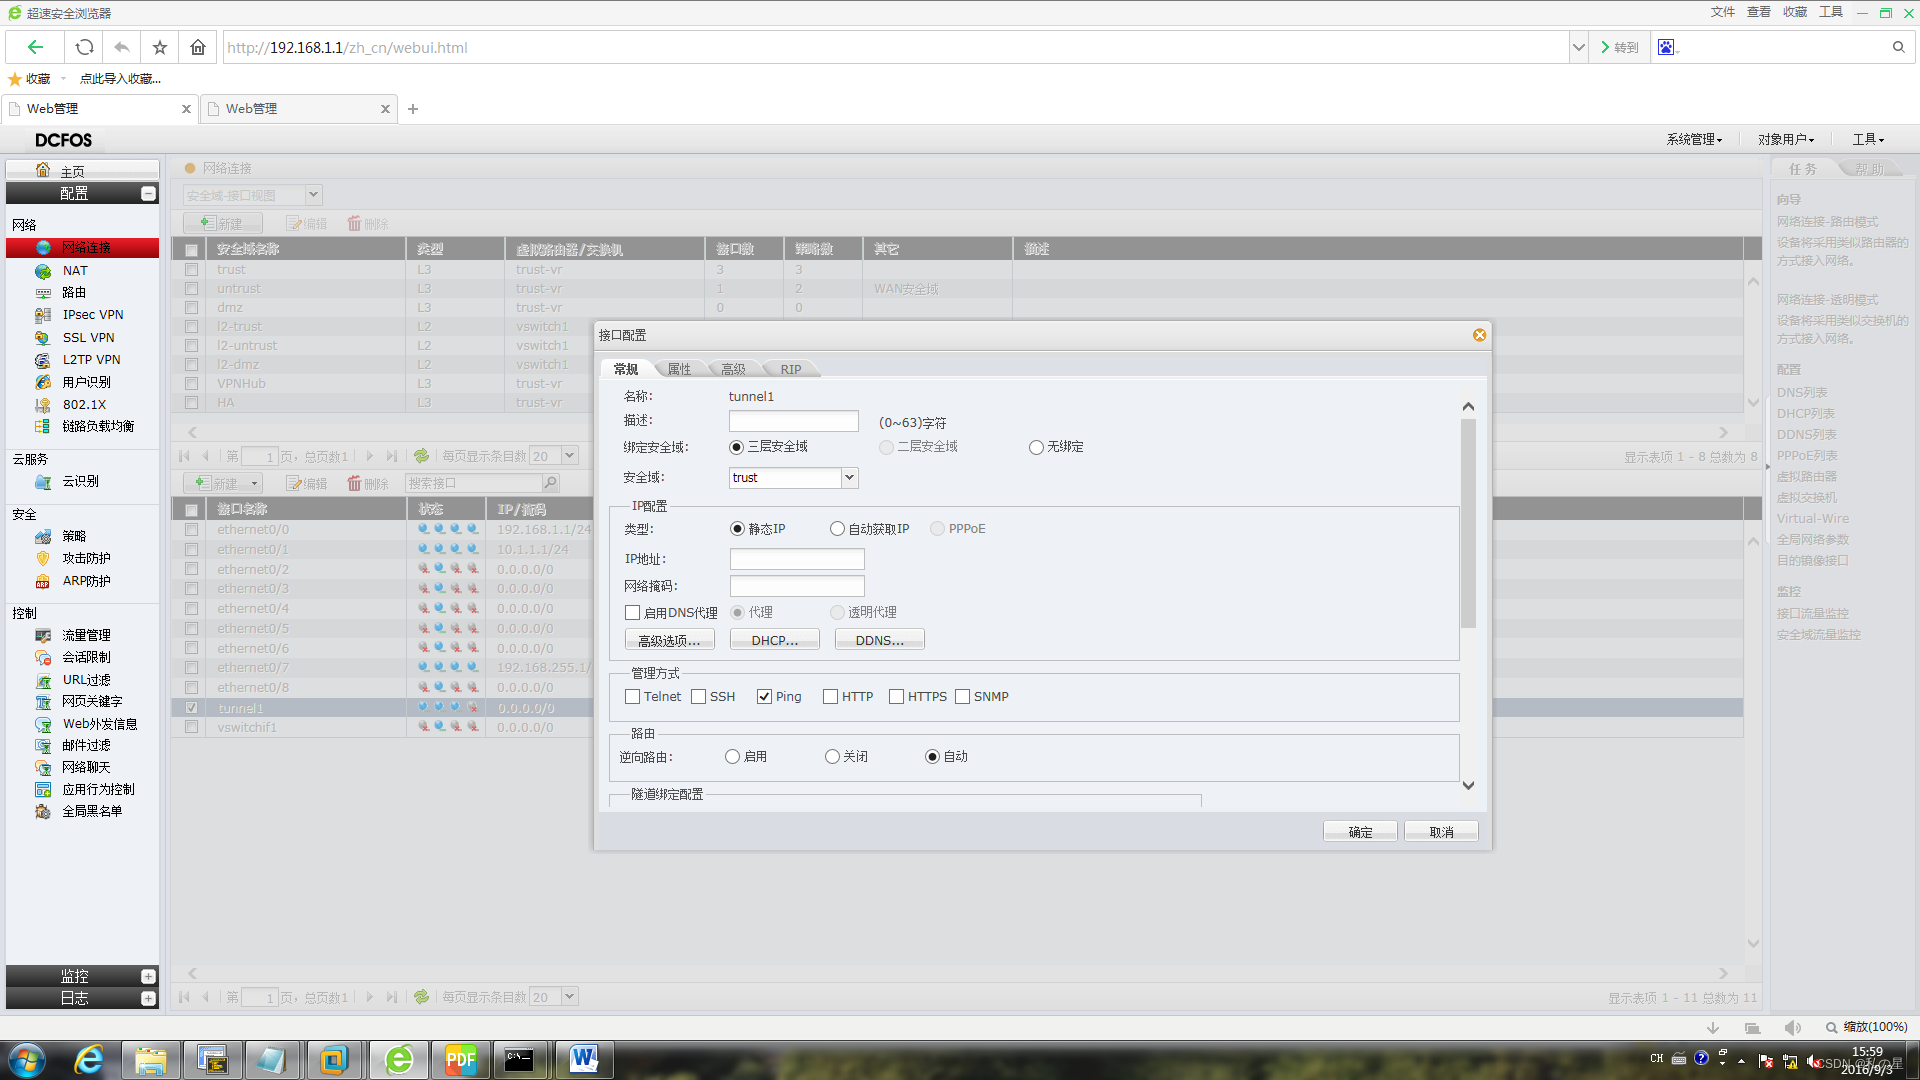This screenshot has height=1080, width=1920.
Task: Click the IP地址 input field
Action: click(796, 559)
